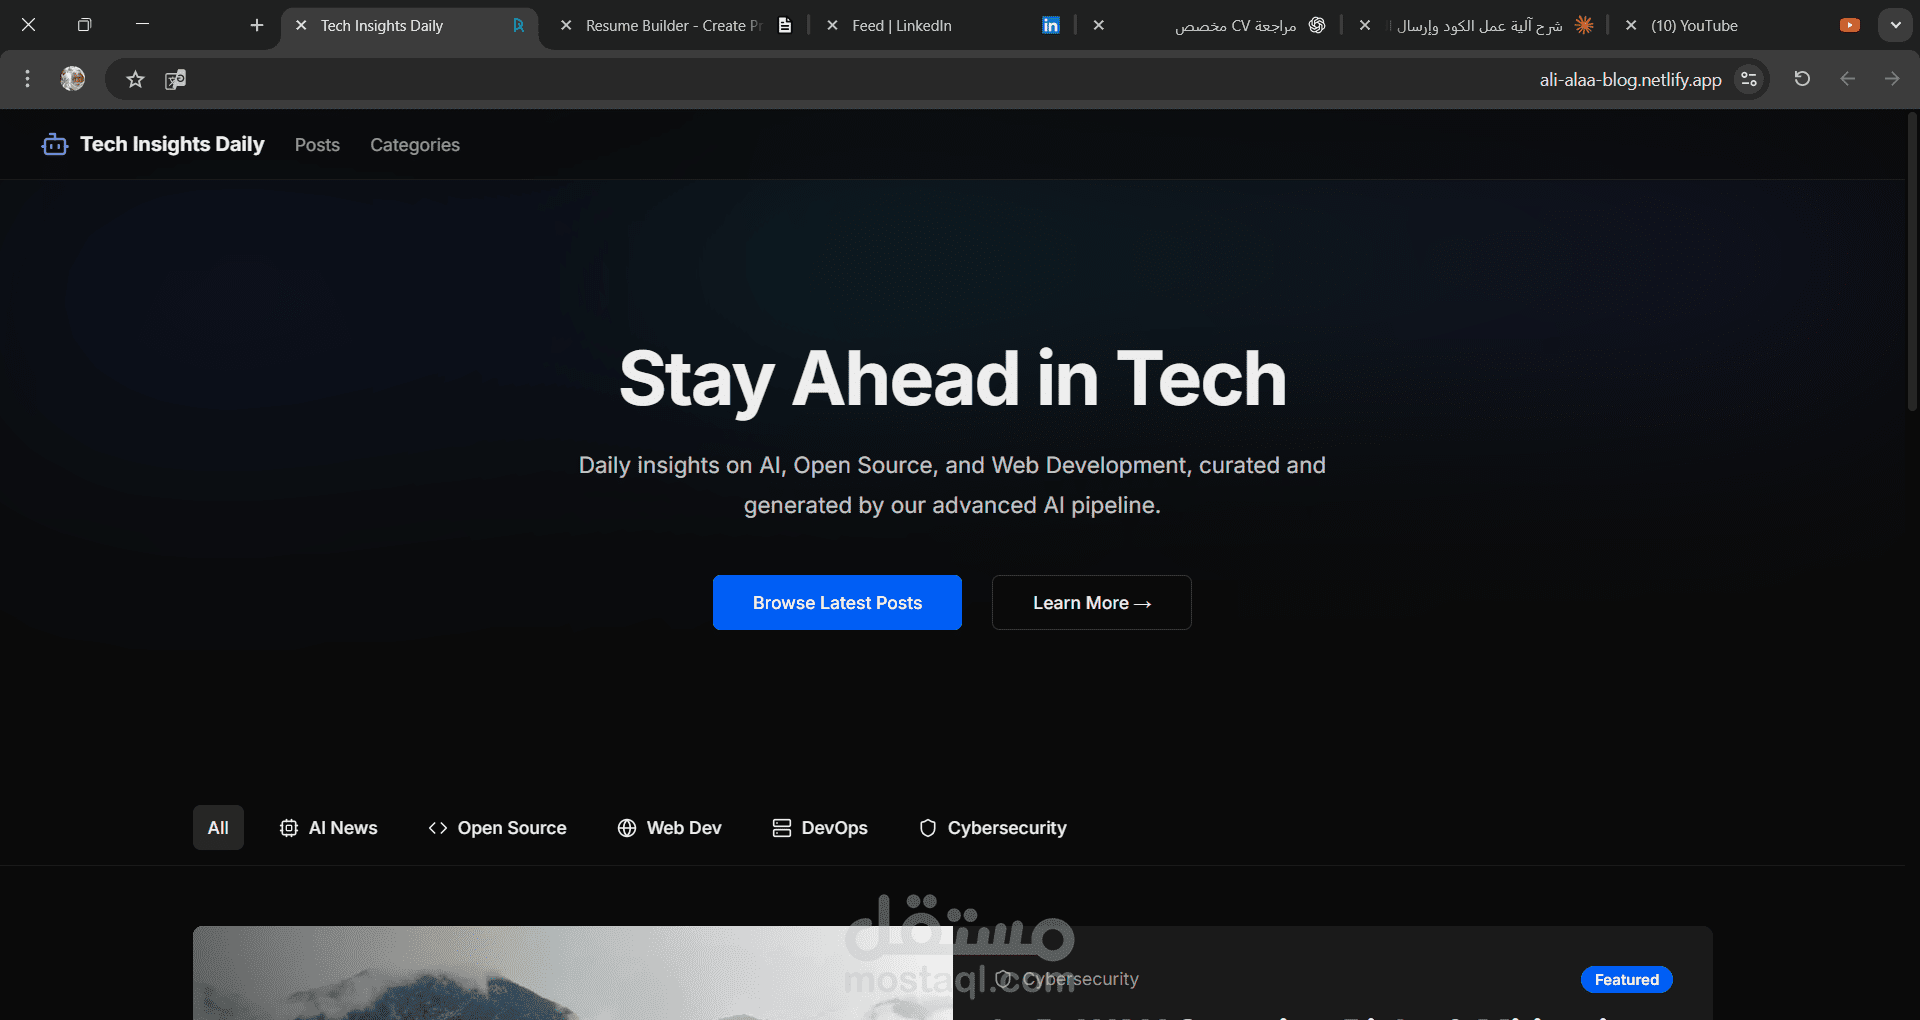Viewport: 1920px width, 1020px height.
Task: Click the Resume Builder document favicon
Action: pyautogui.click(x=785, y=26)
